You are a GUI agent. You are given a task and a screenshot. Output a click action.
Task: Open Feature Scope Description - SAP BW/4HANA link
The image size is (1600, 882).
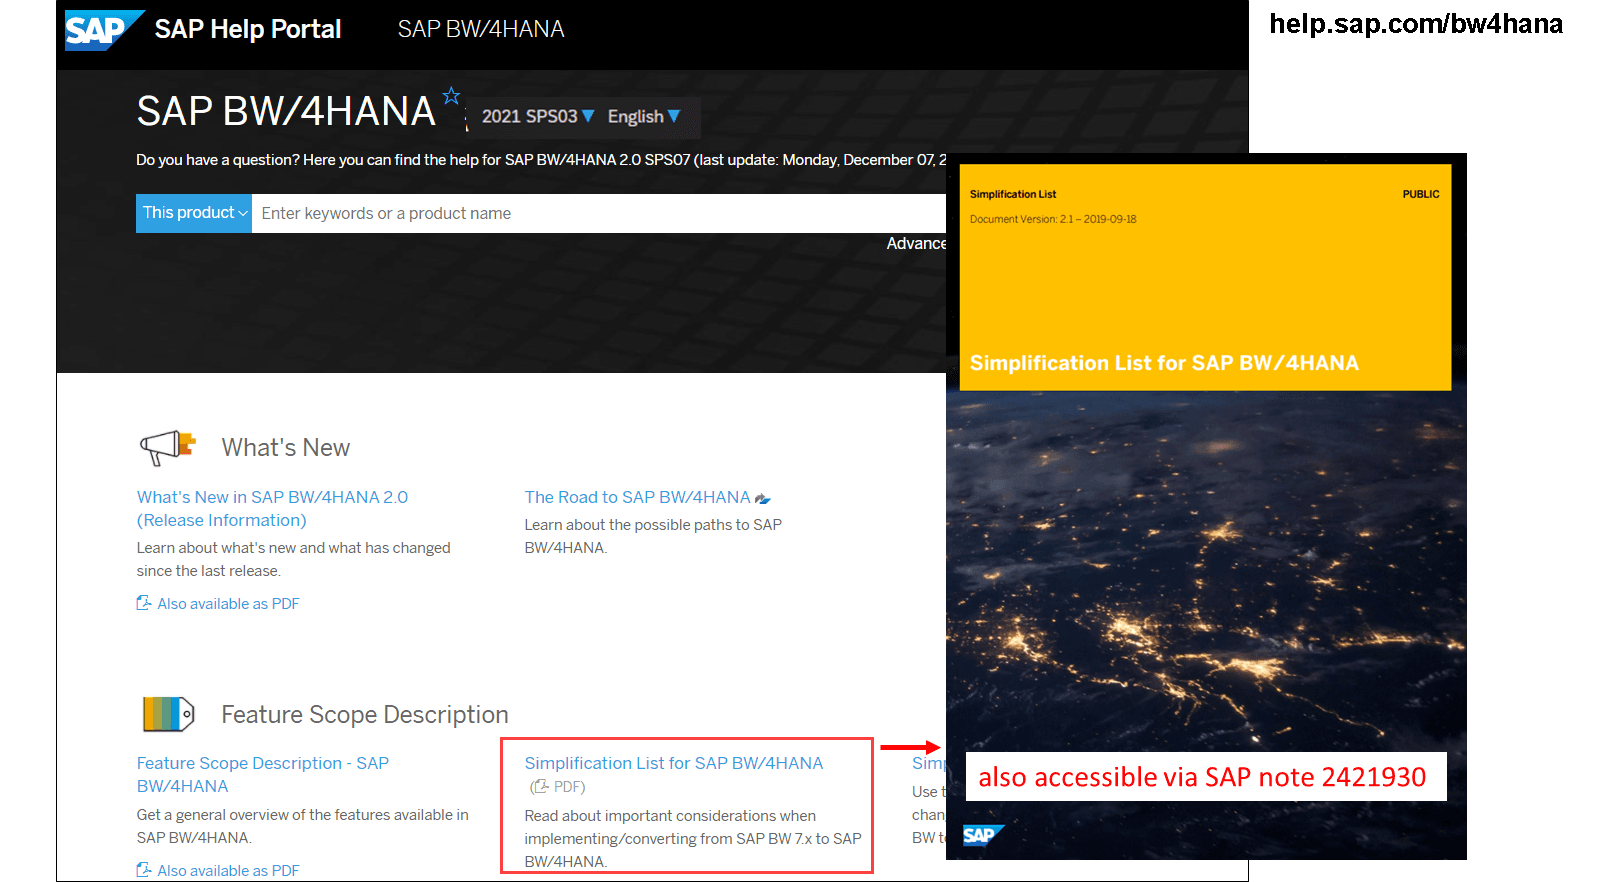pyautogui.click(x=263, y=775)
